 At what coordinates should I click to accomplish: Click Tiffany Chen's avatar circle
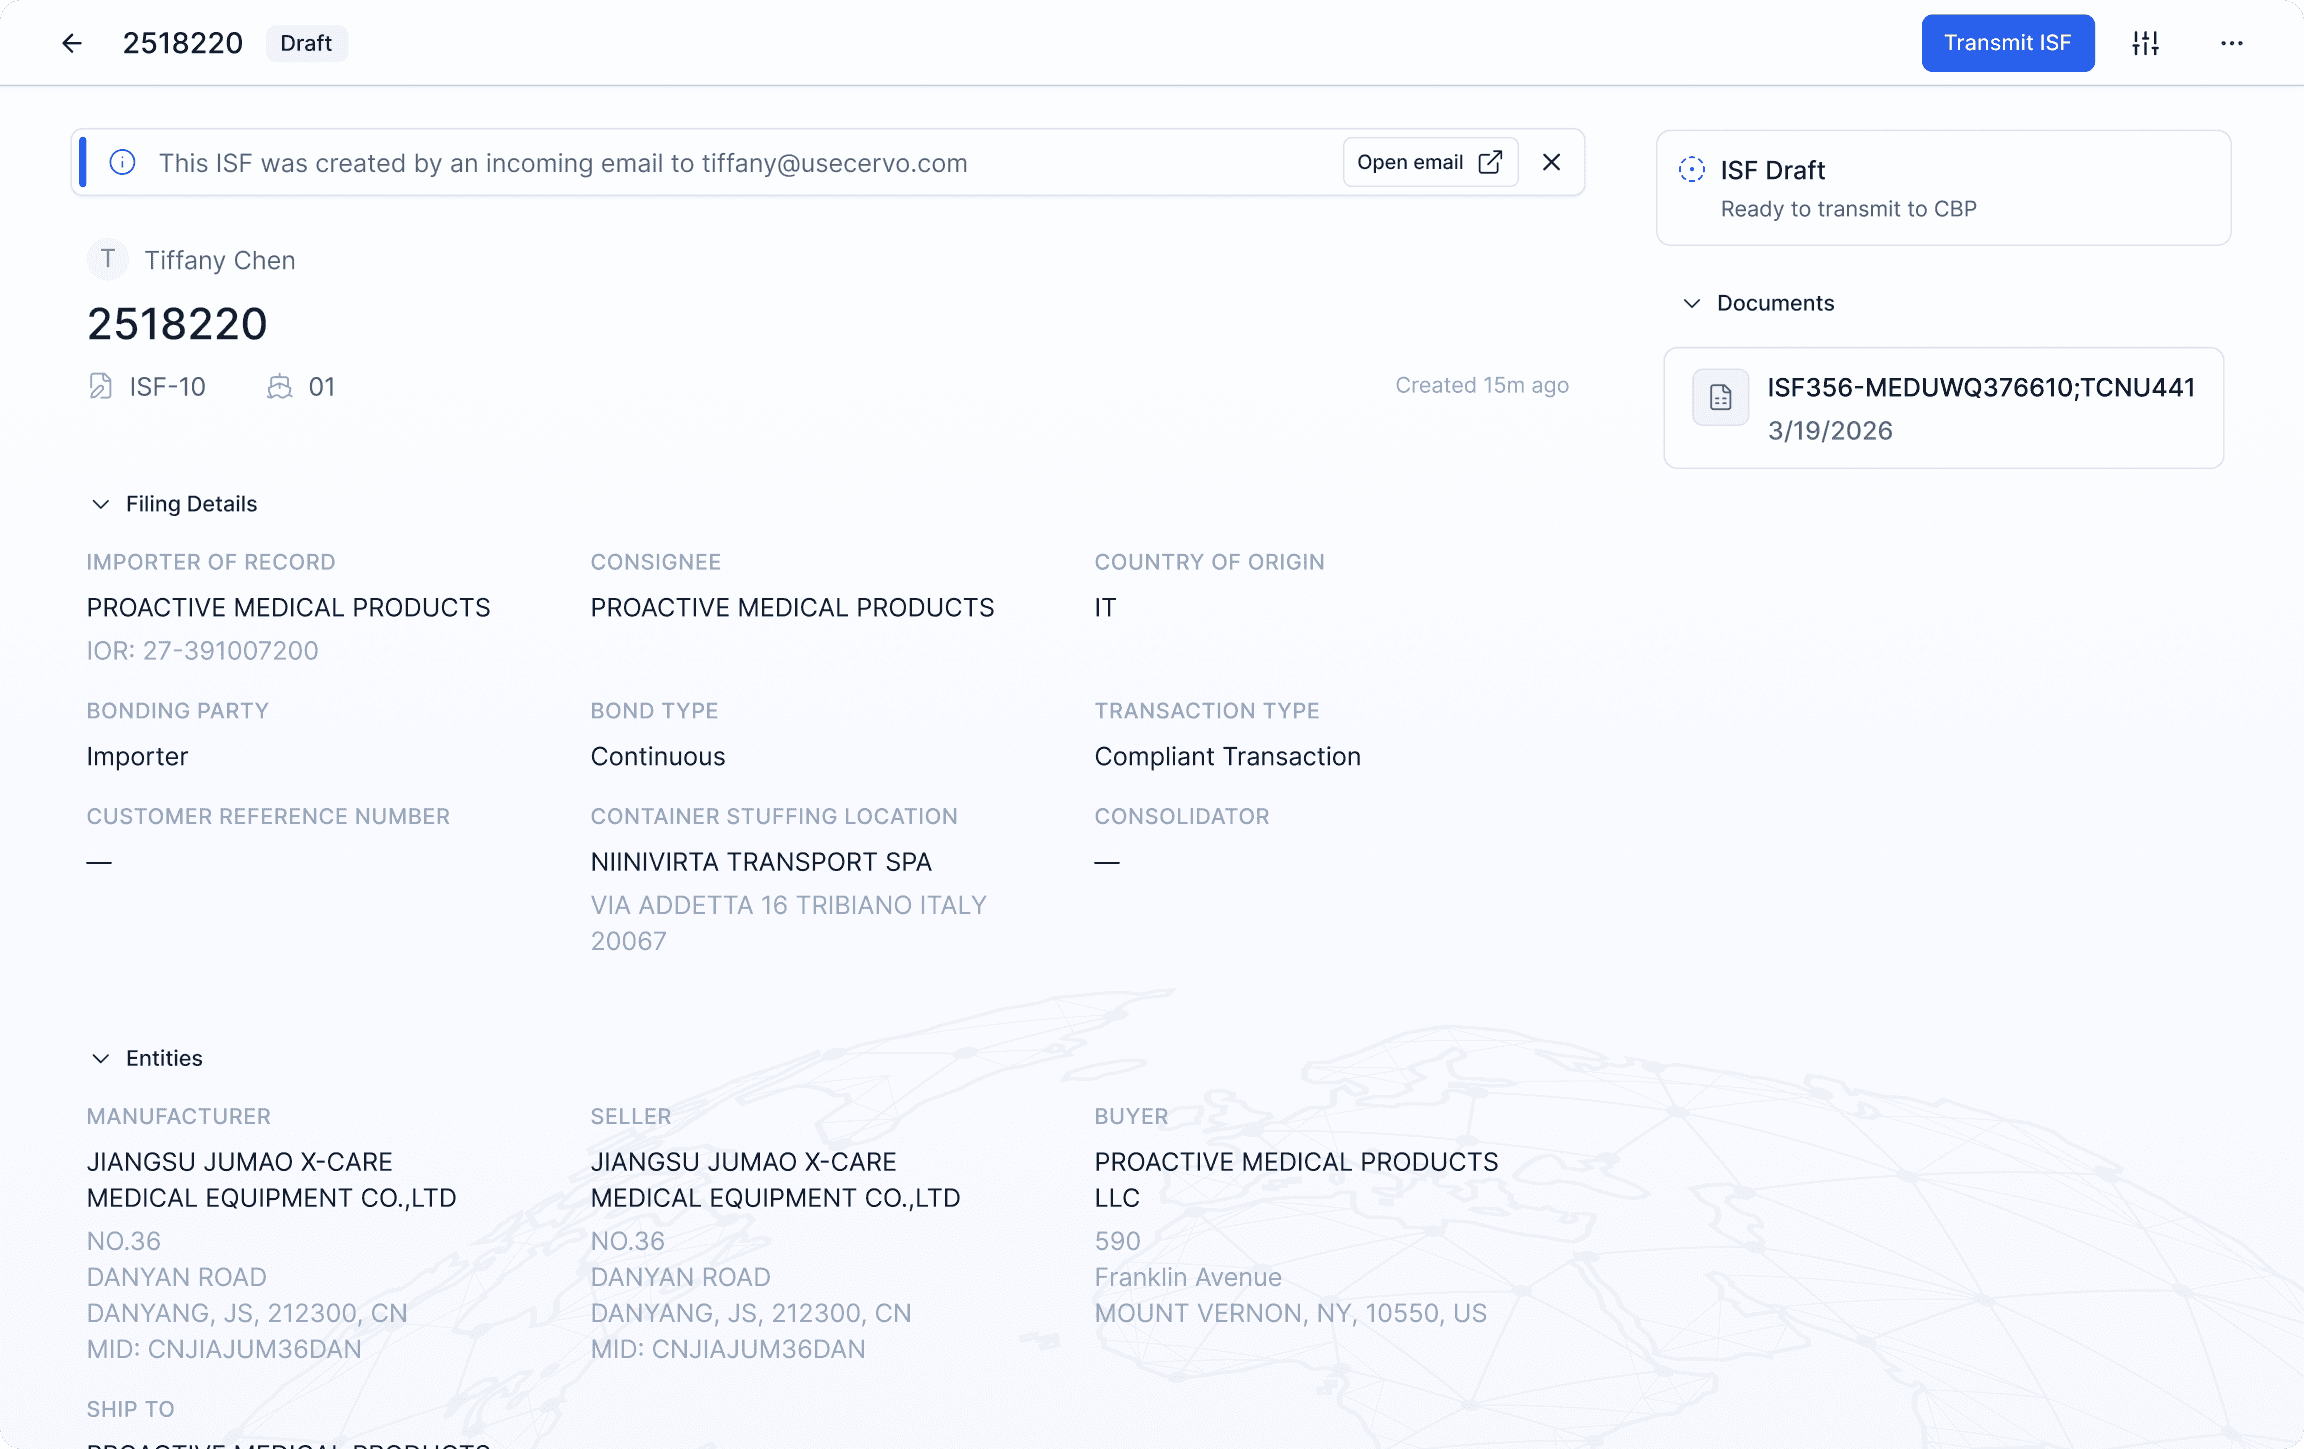107,259
